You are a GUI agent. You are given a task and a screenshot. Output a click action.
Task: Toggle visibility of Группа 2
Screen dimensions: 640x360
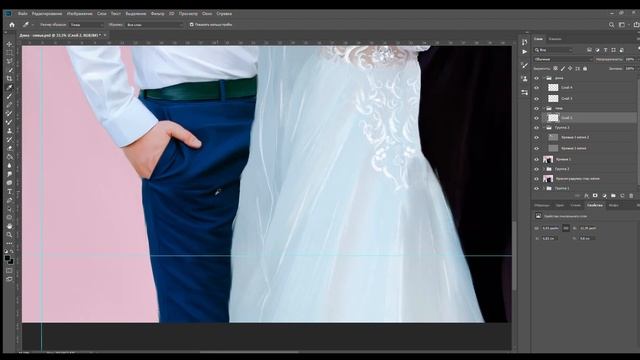[x=537, y=169]
